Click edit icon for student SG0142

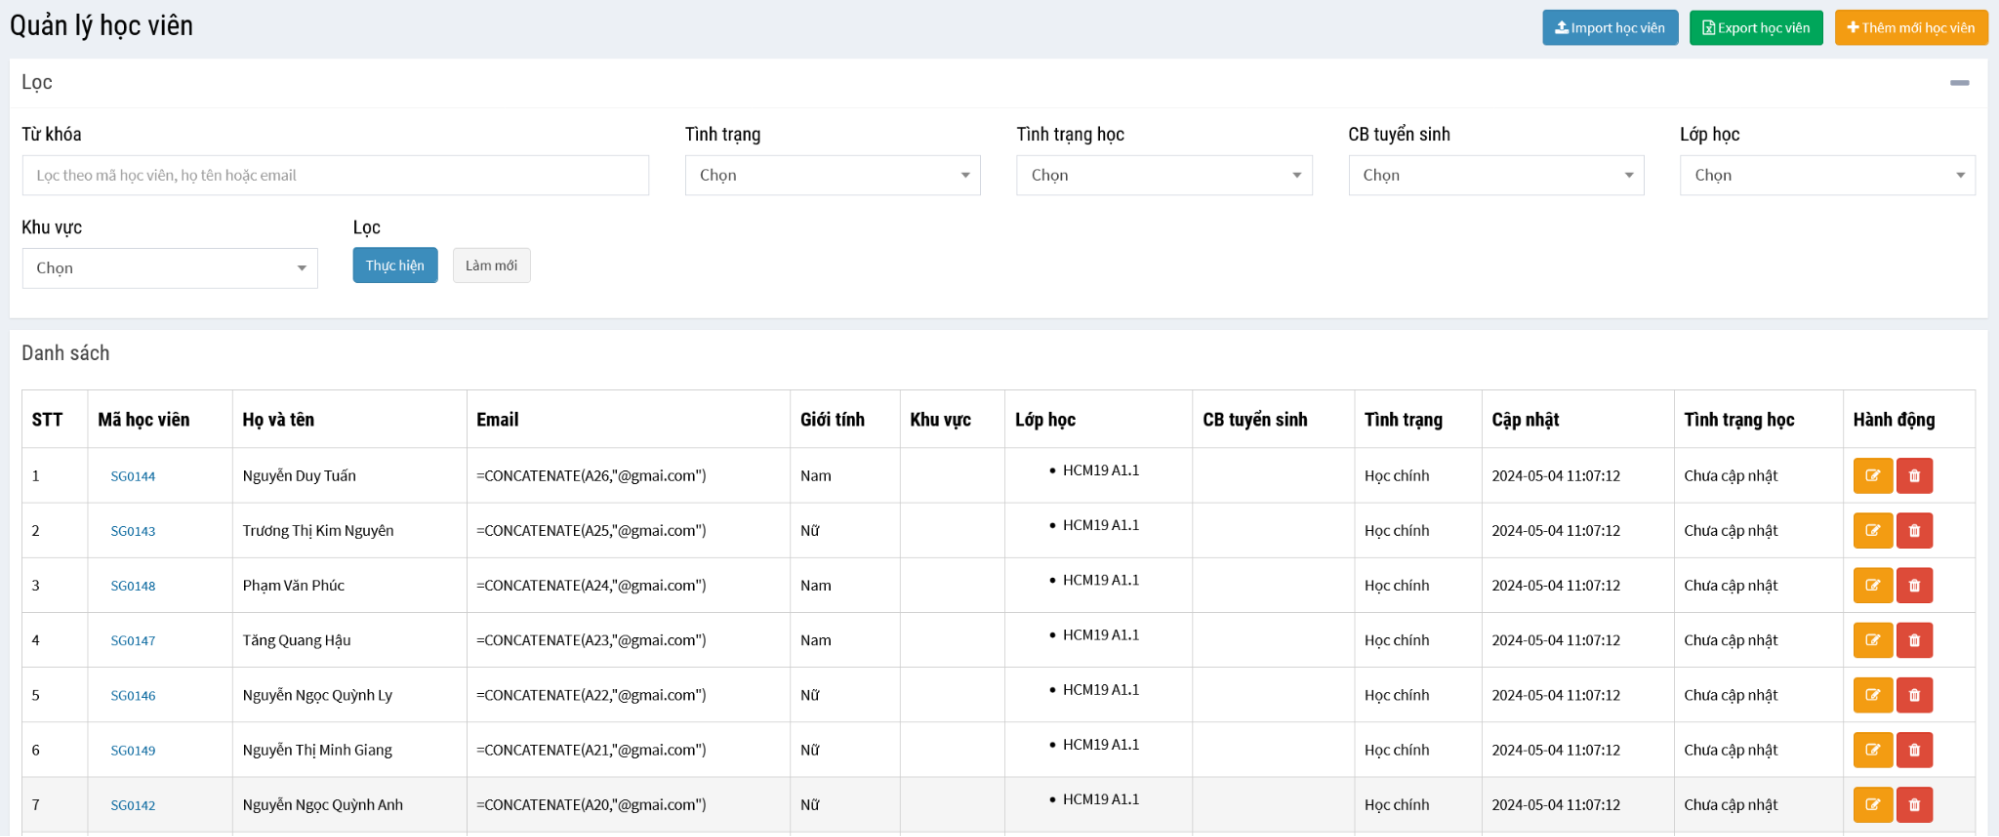(x=1872, y=805)
